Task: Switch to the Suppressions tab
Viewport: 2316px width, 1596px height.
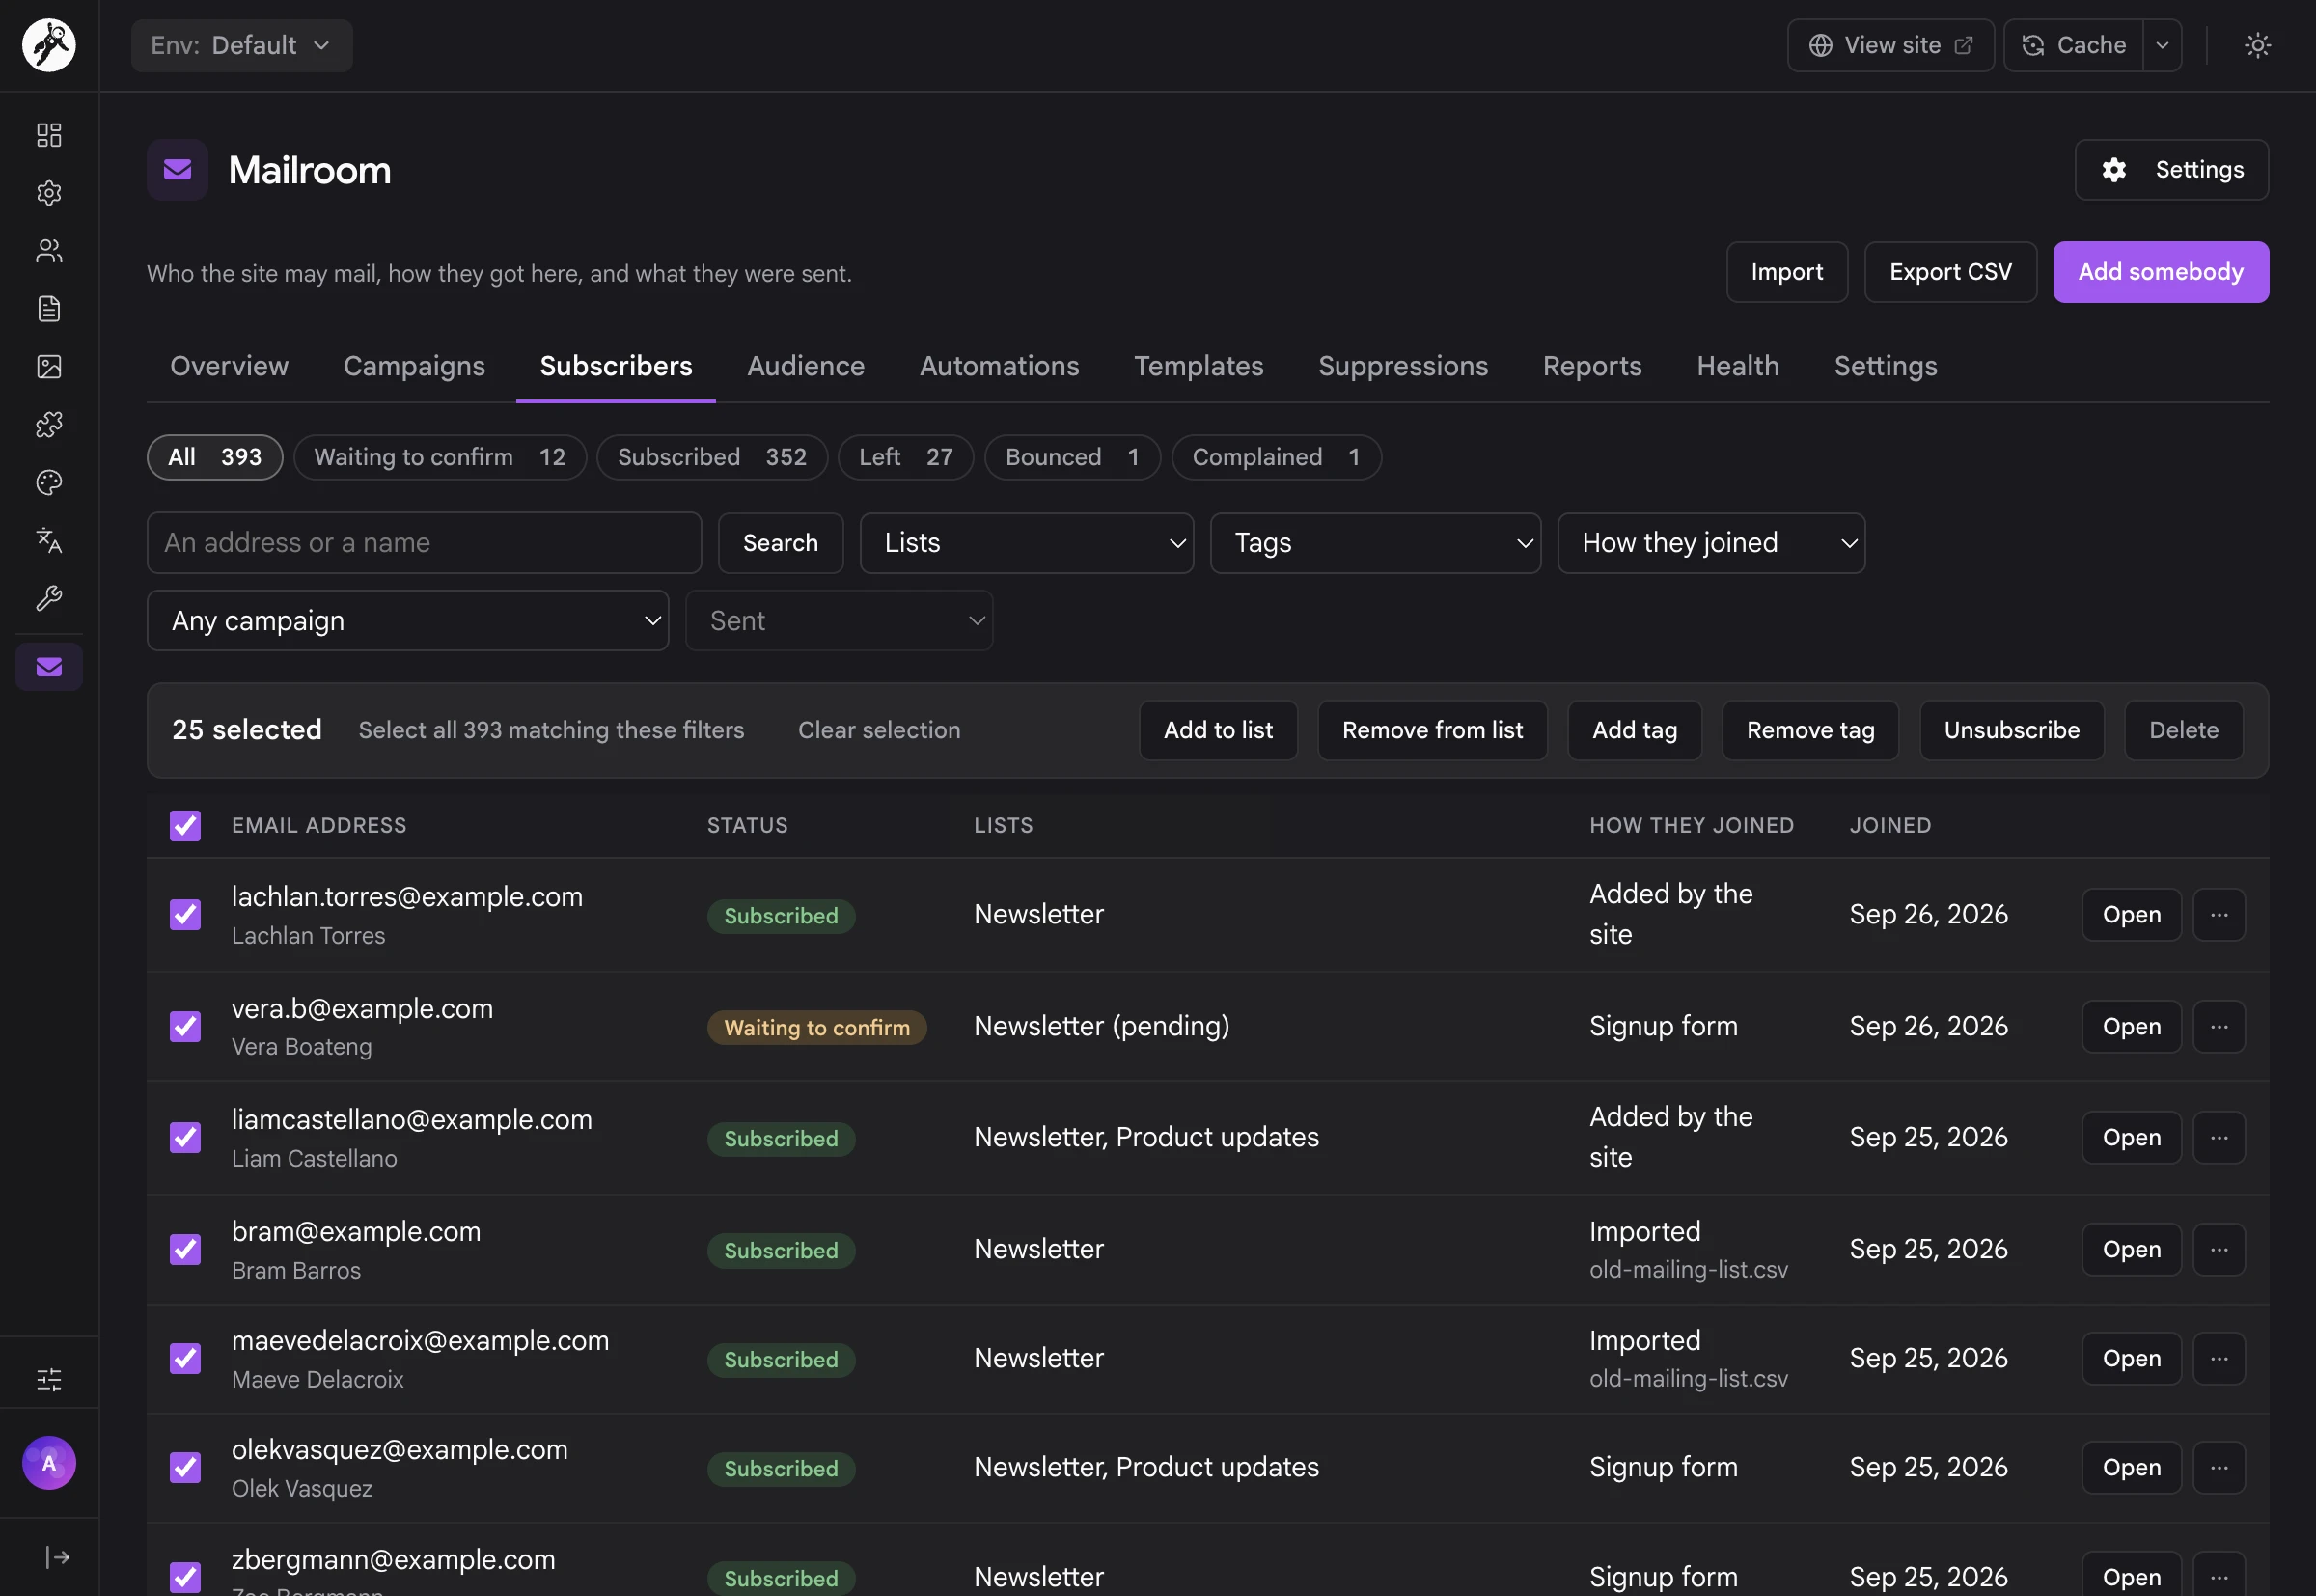Action: (x=1402, y=366)
